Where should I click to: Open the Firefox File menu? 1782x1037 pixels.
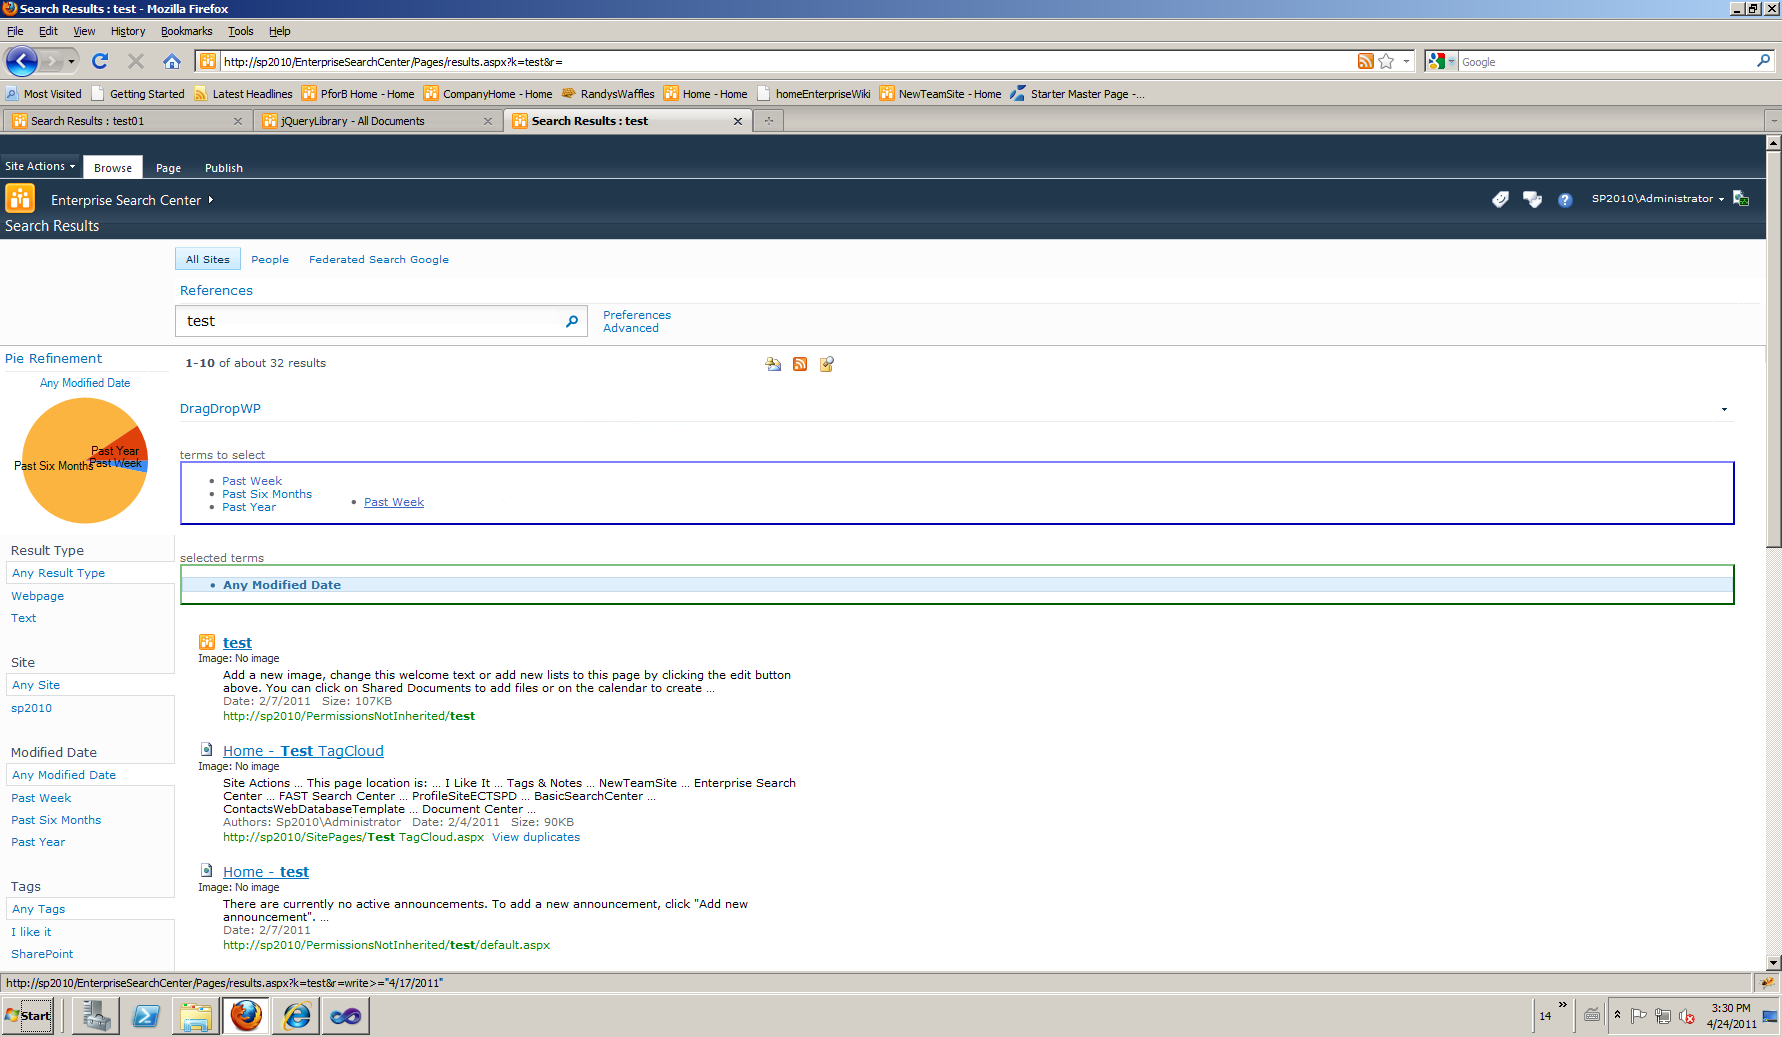pos(15,31)
